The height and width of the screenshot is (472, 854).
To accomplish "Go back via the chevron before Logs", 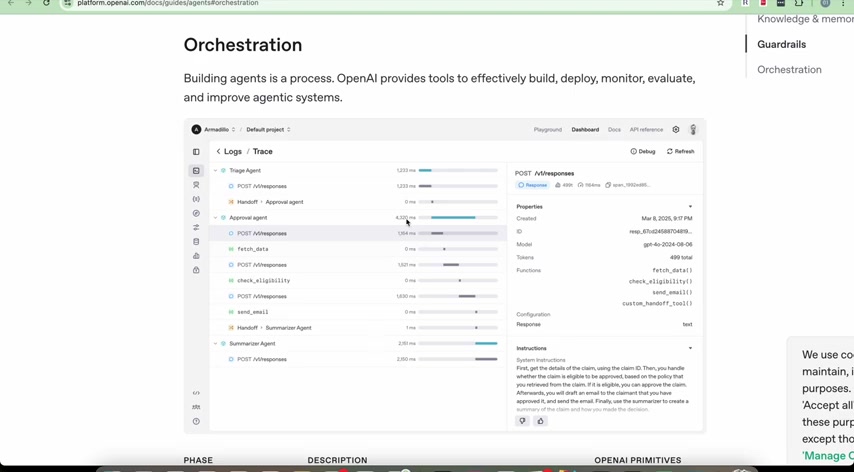I will click(x=218, y=151).
